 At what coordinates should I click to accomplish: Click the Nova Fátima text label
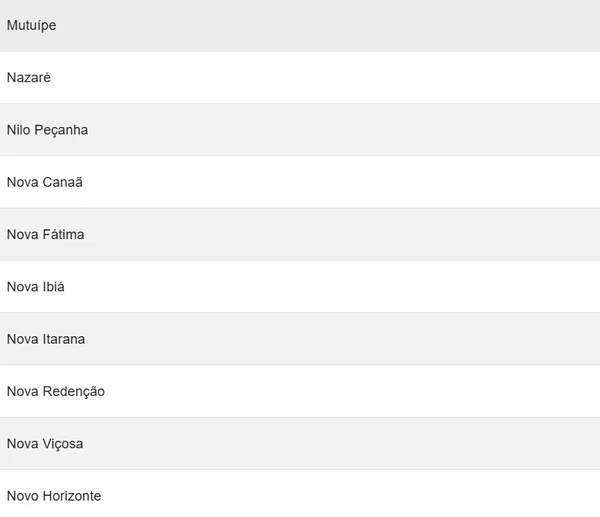[45, 234]
